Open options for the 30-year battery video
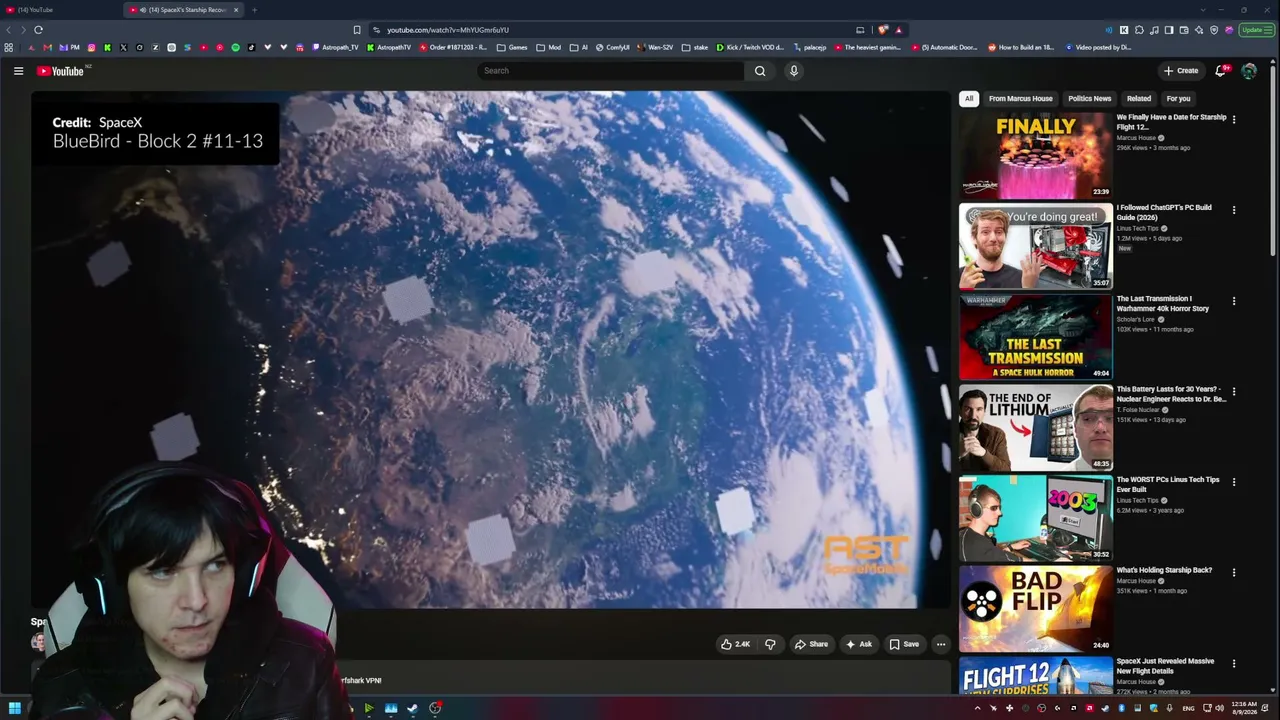Image resolution: width=1280 pixels, height=720 pixels. [1234, 392]
